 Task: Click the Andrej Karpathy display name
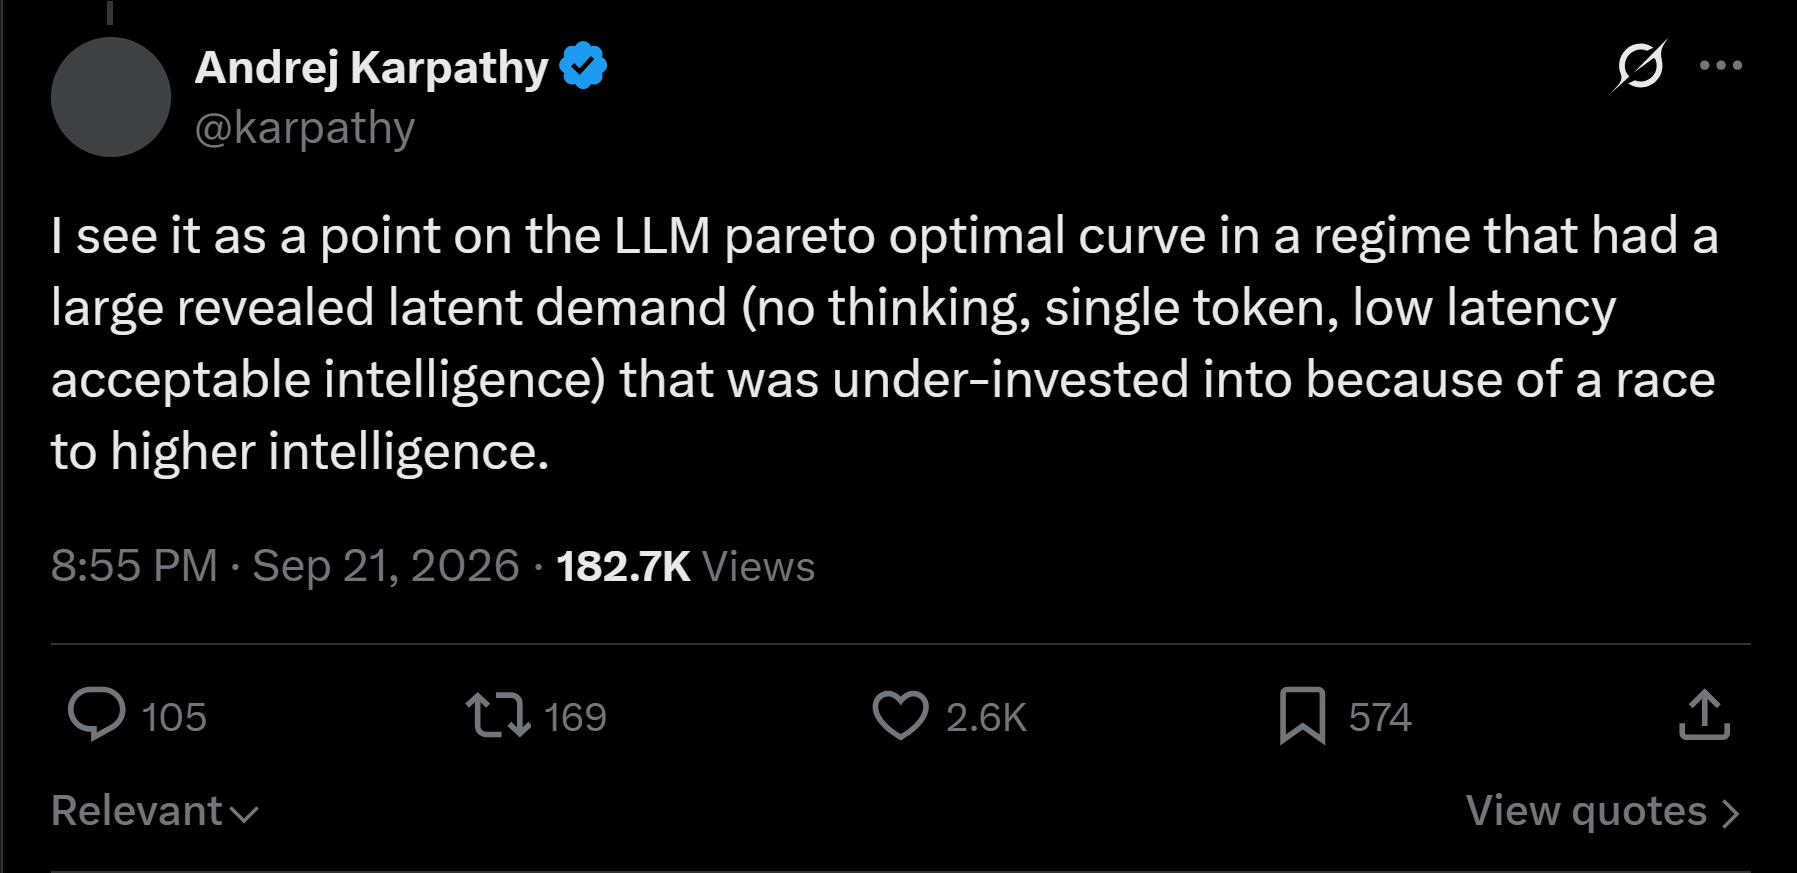click(371, 68)
